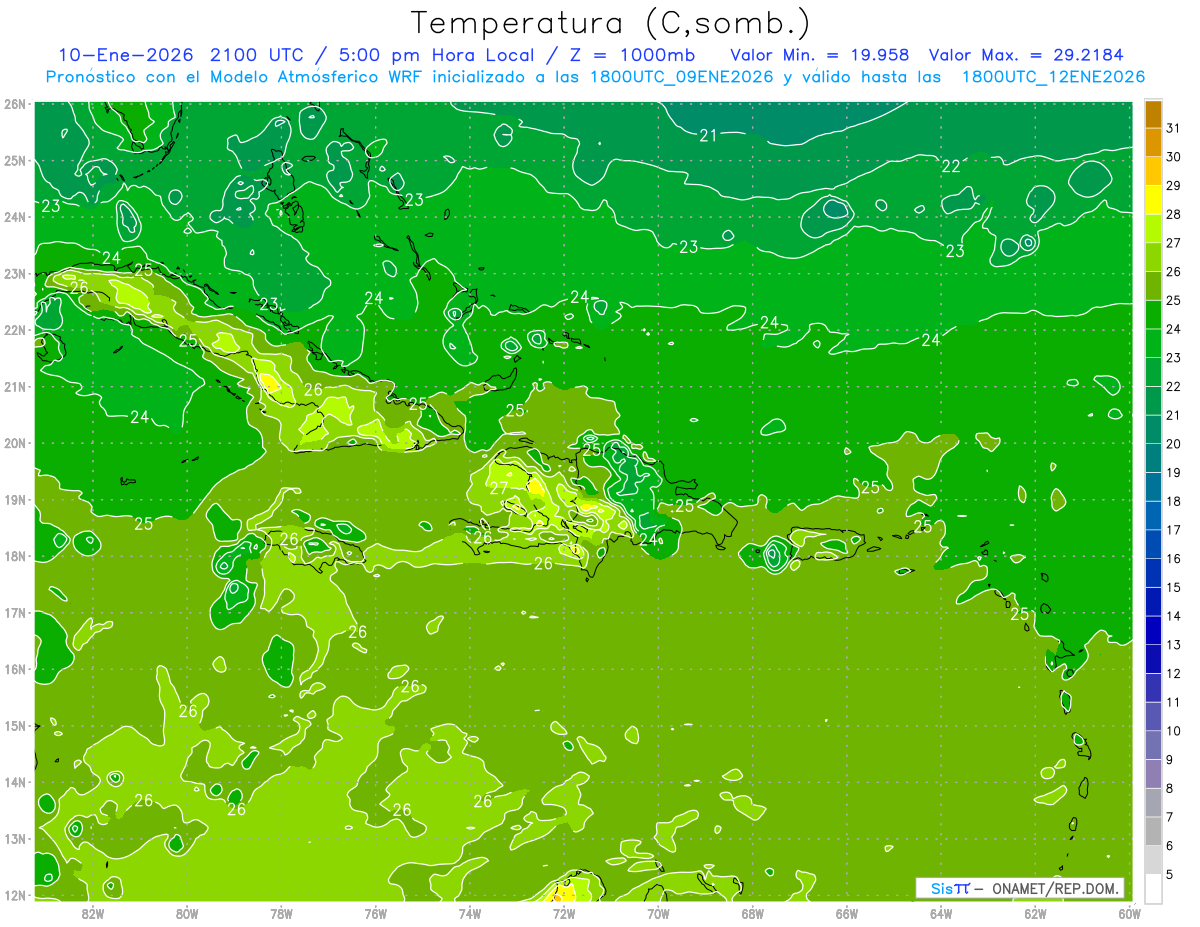Viewport: 1200px width, 927px height.
Task: Click the title "Temperatura (C,somb.)"
Action: tap(611, 22)
